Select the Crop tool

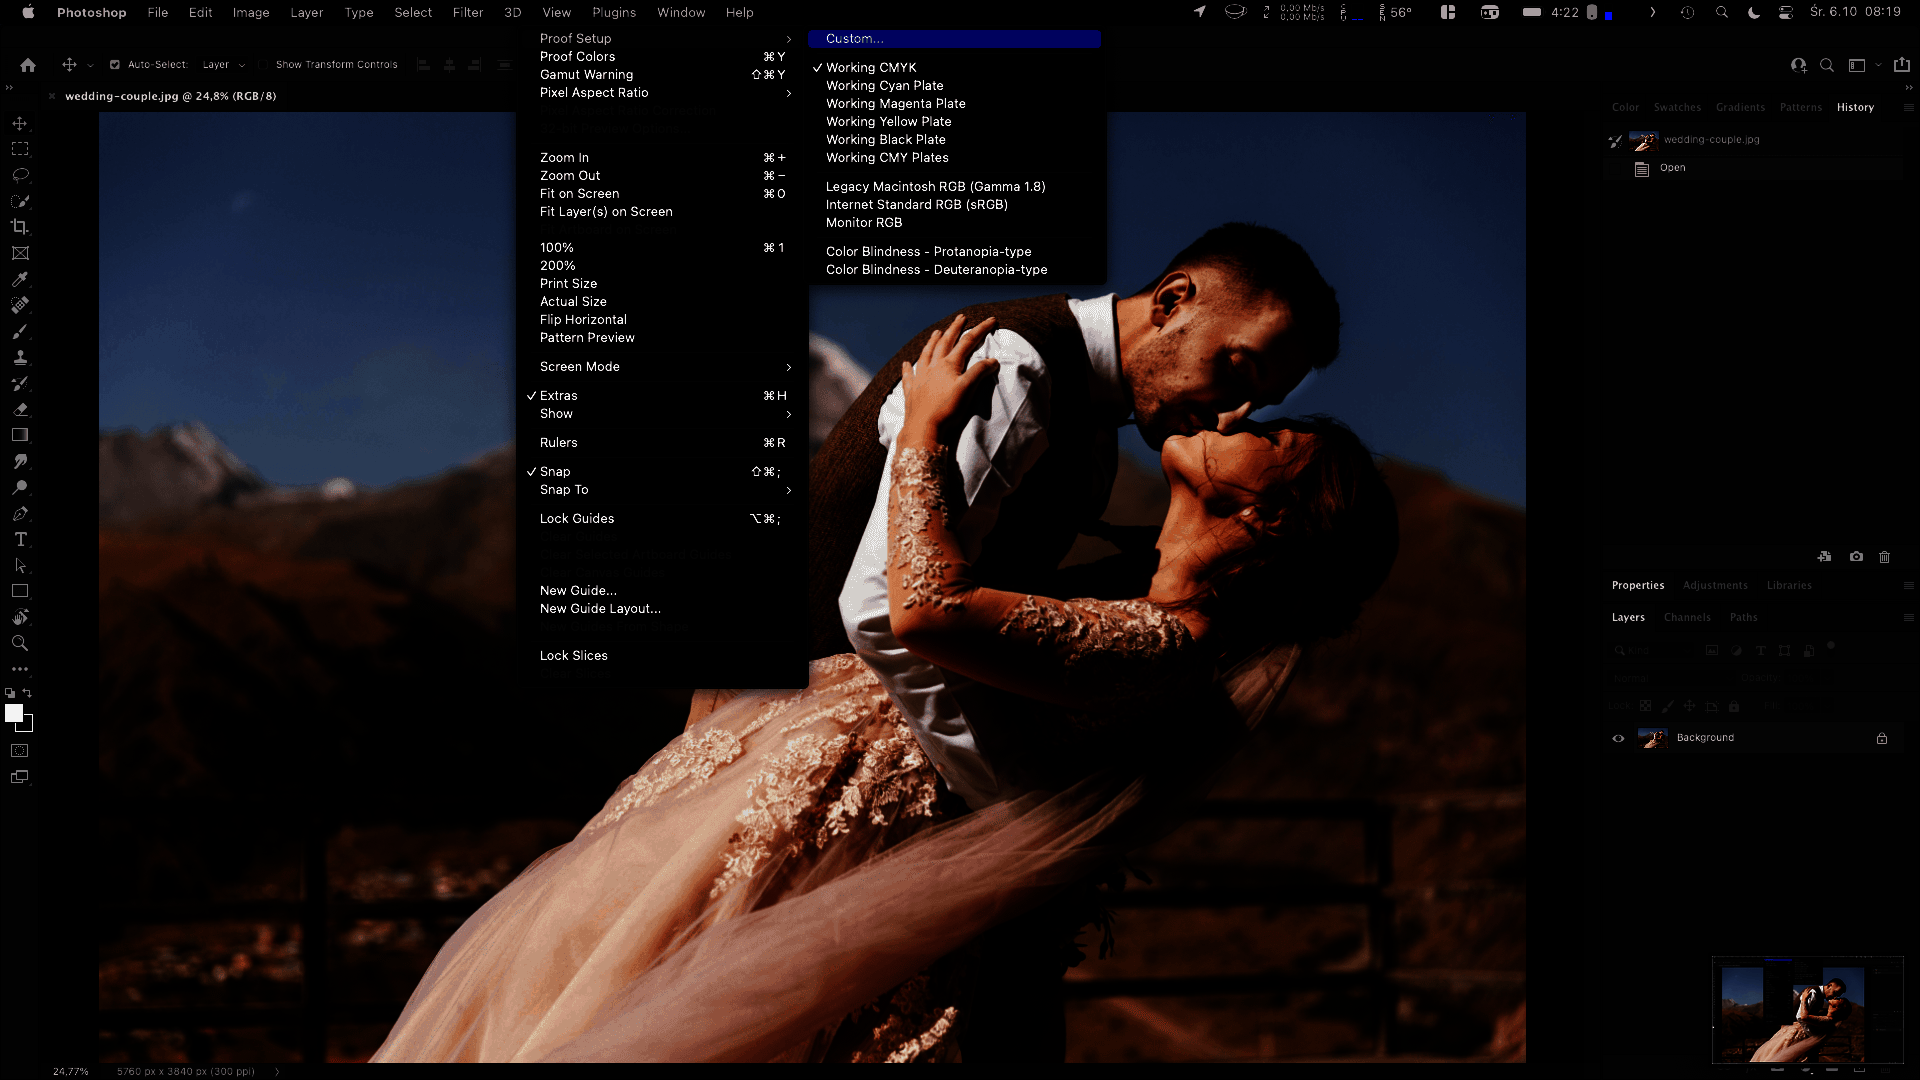pos(20,227)
